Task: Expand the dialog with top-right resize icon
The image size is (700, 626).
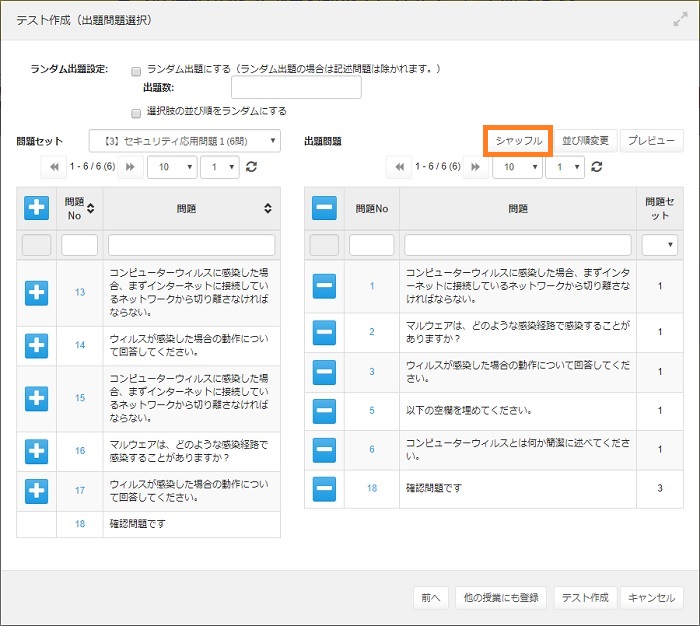Action: tap(680, 20)
